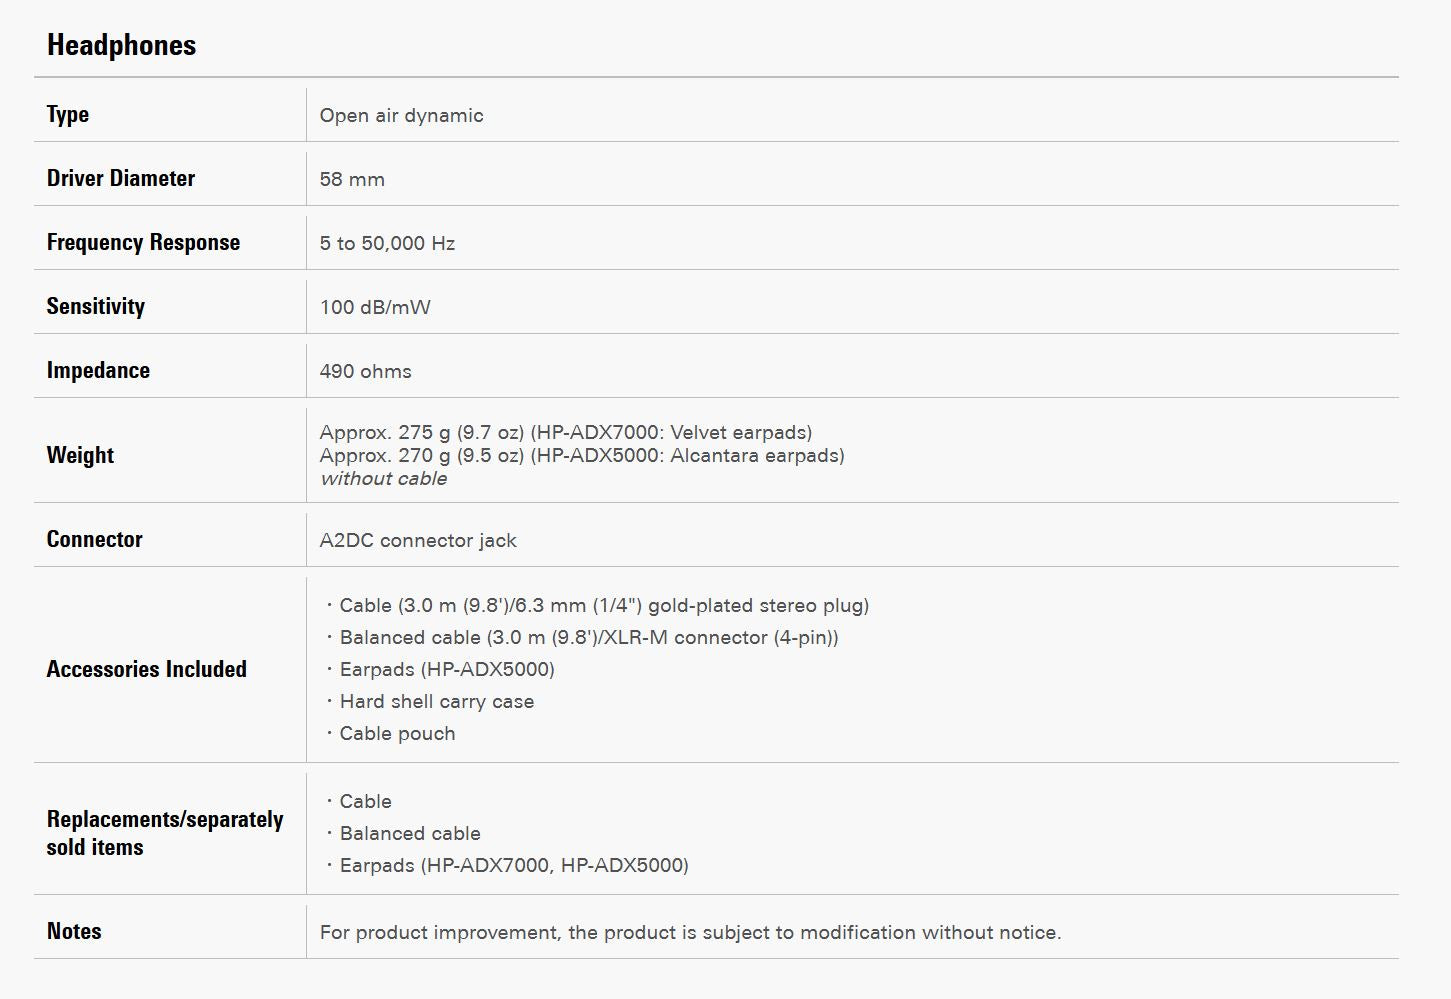Click the Driver Diameter label
This screenshot has width=1451, height=999.
[x=121, y=178]
